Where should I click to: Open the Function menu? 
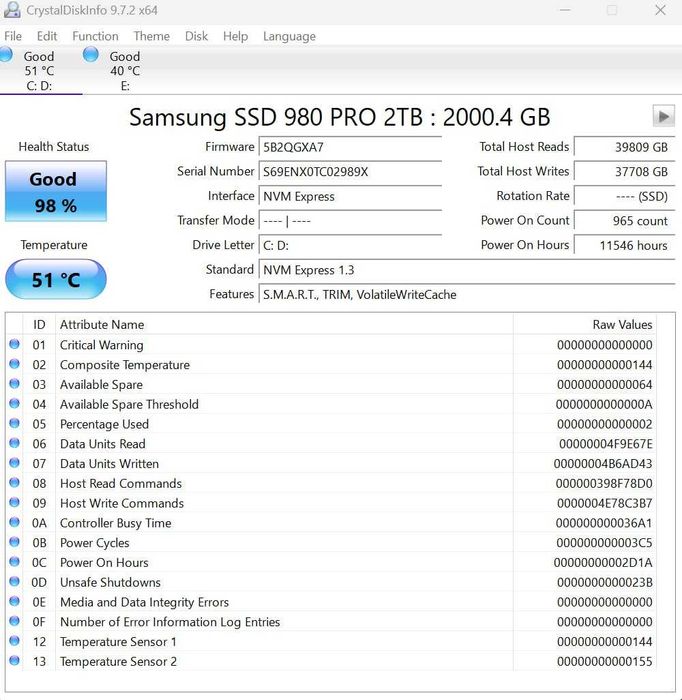(96, 36)
